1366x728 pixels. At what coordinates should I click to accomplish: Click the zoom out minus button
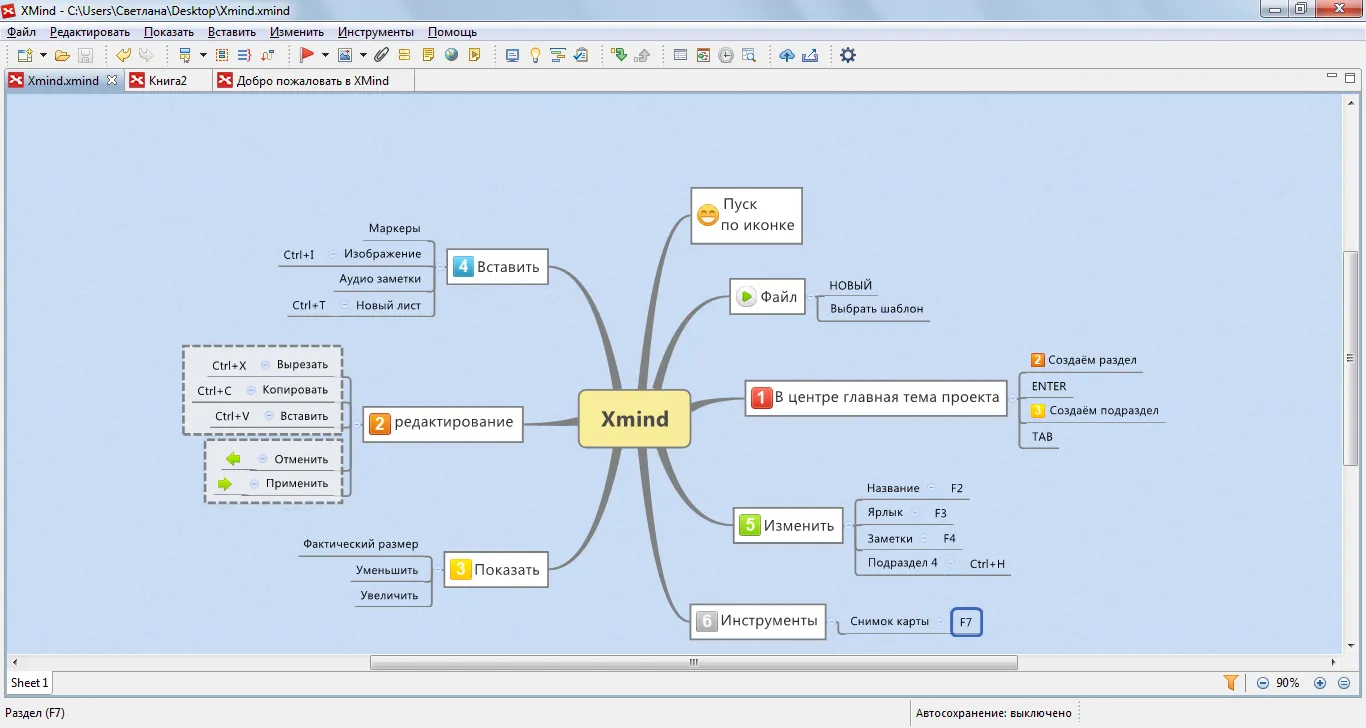[1263, 683]
